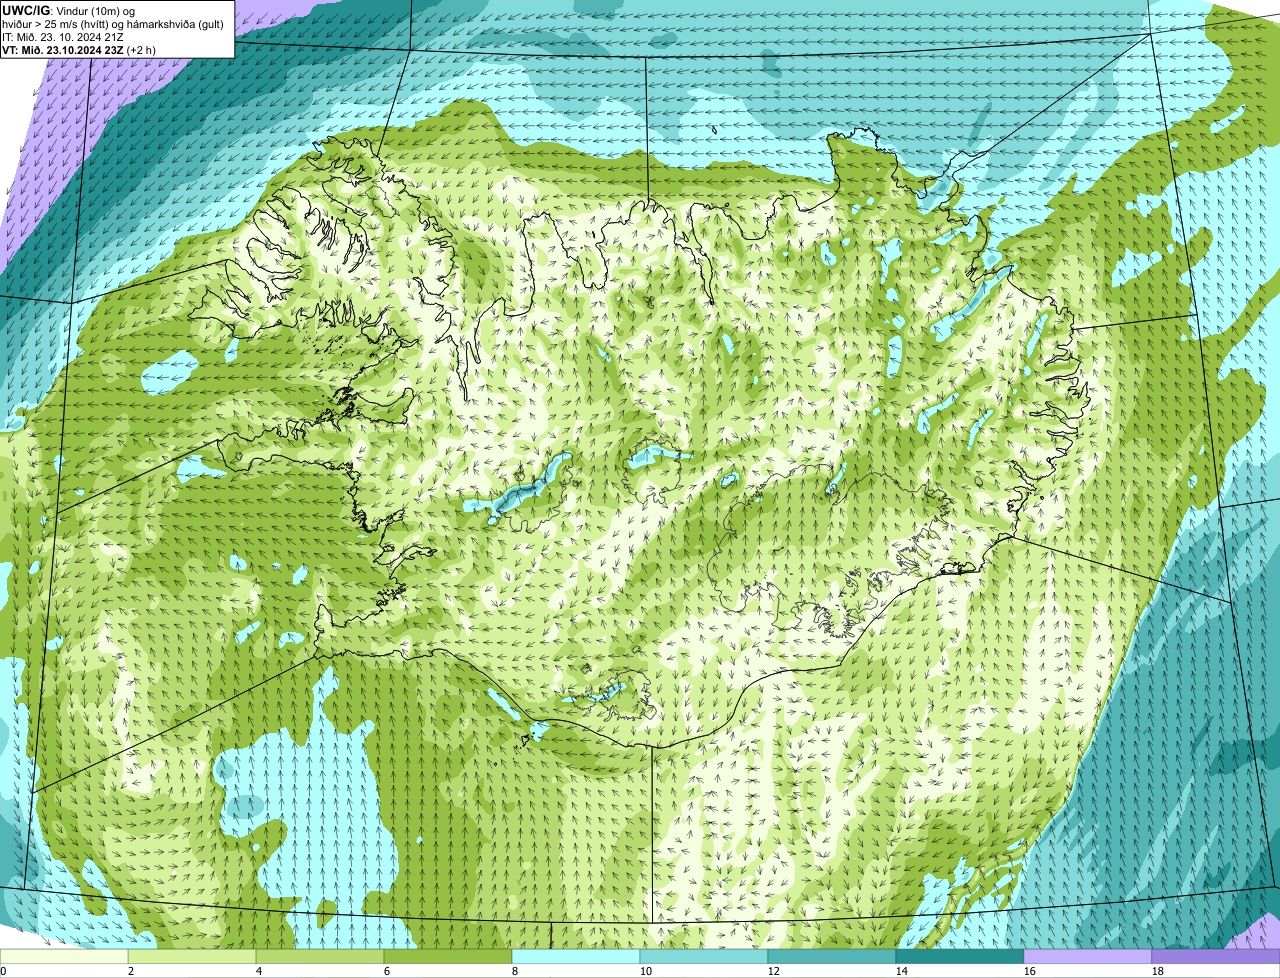The height and width of the screenshot is (978, 1280).
Task: Click the legend scale label "10"
Action: 646,971
